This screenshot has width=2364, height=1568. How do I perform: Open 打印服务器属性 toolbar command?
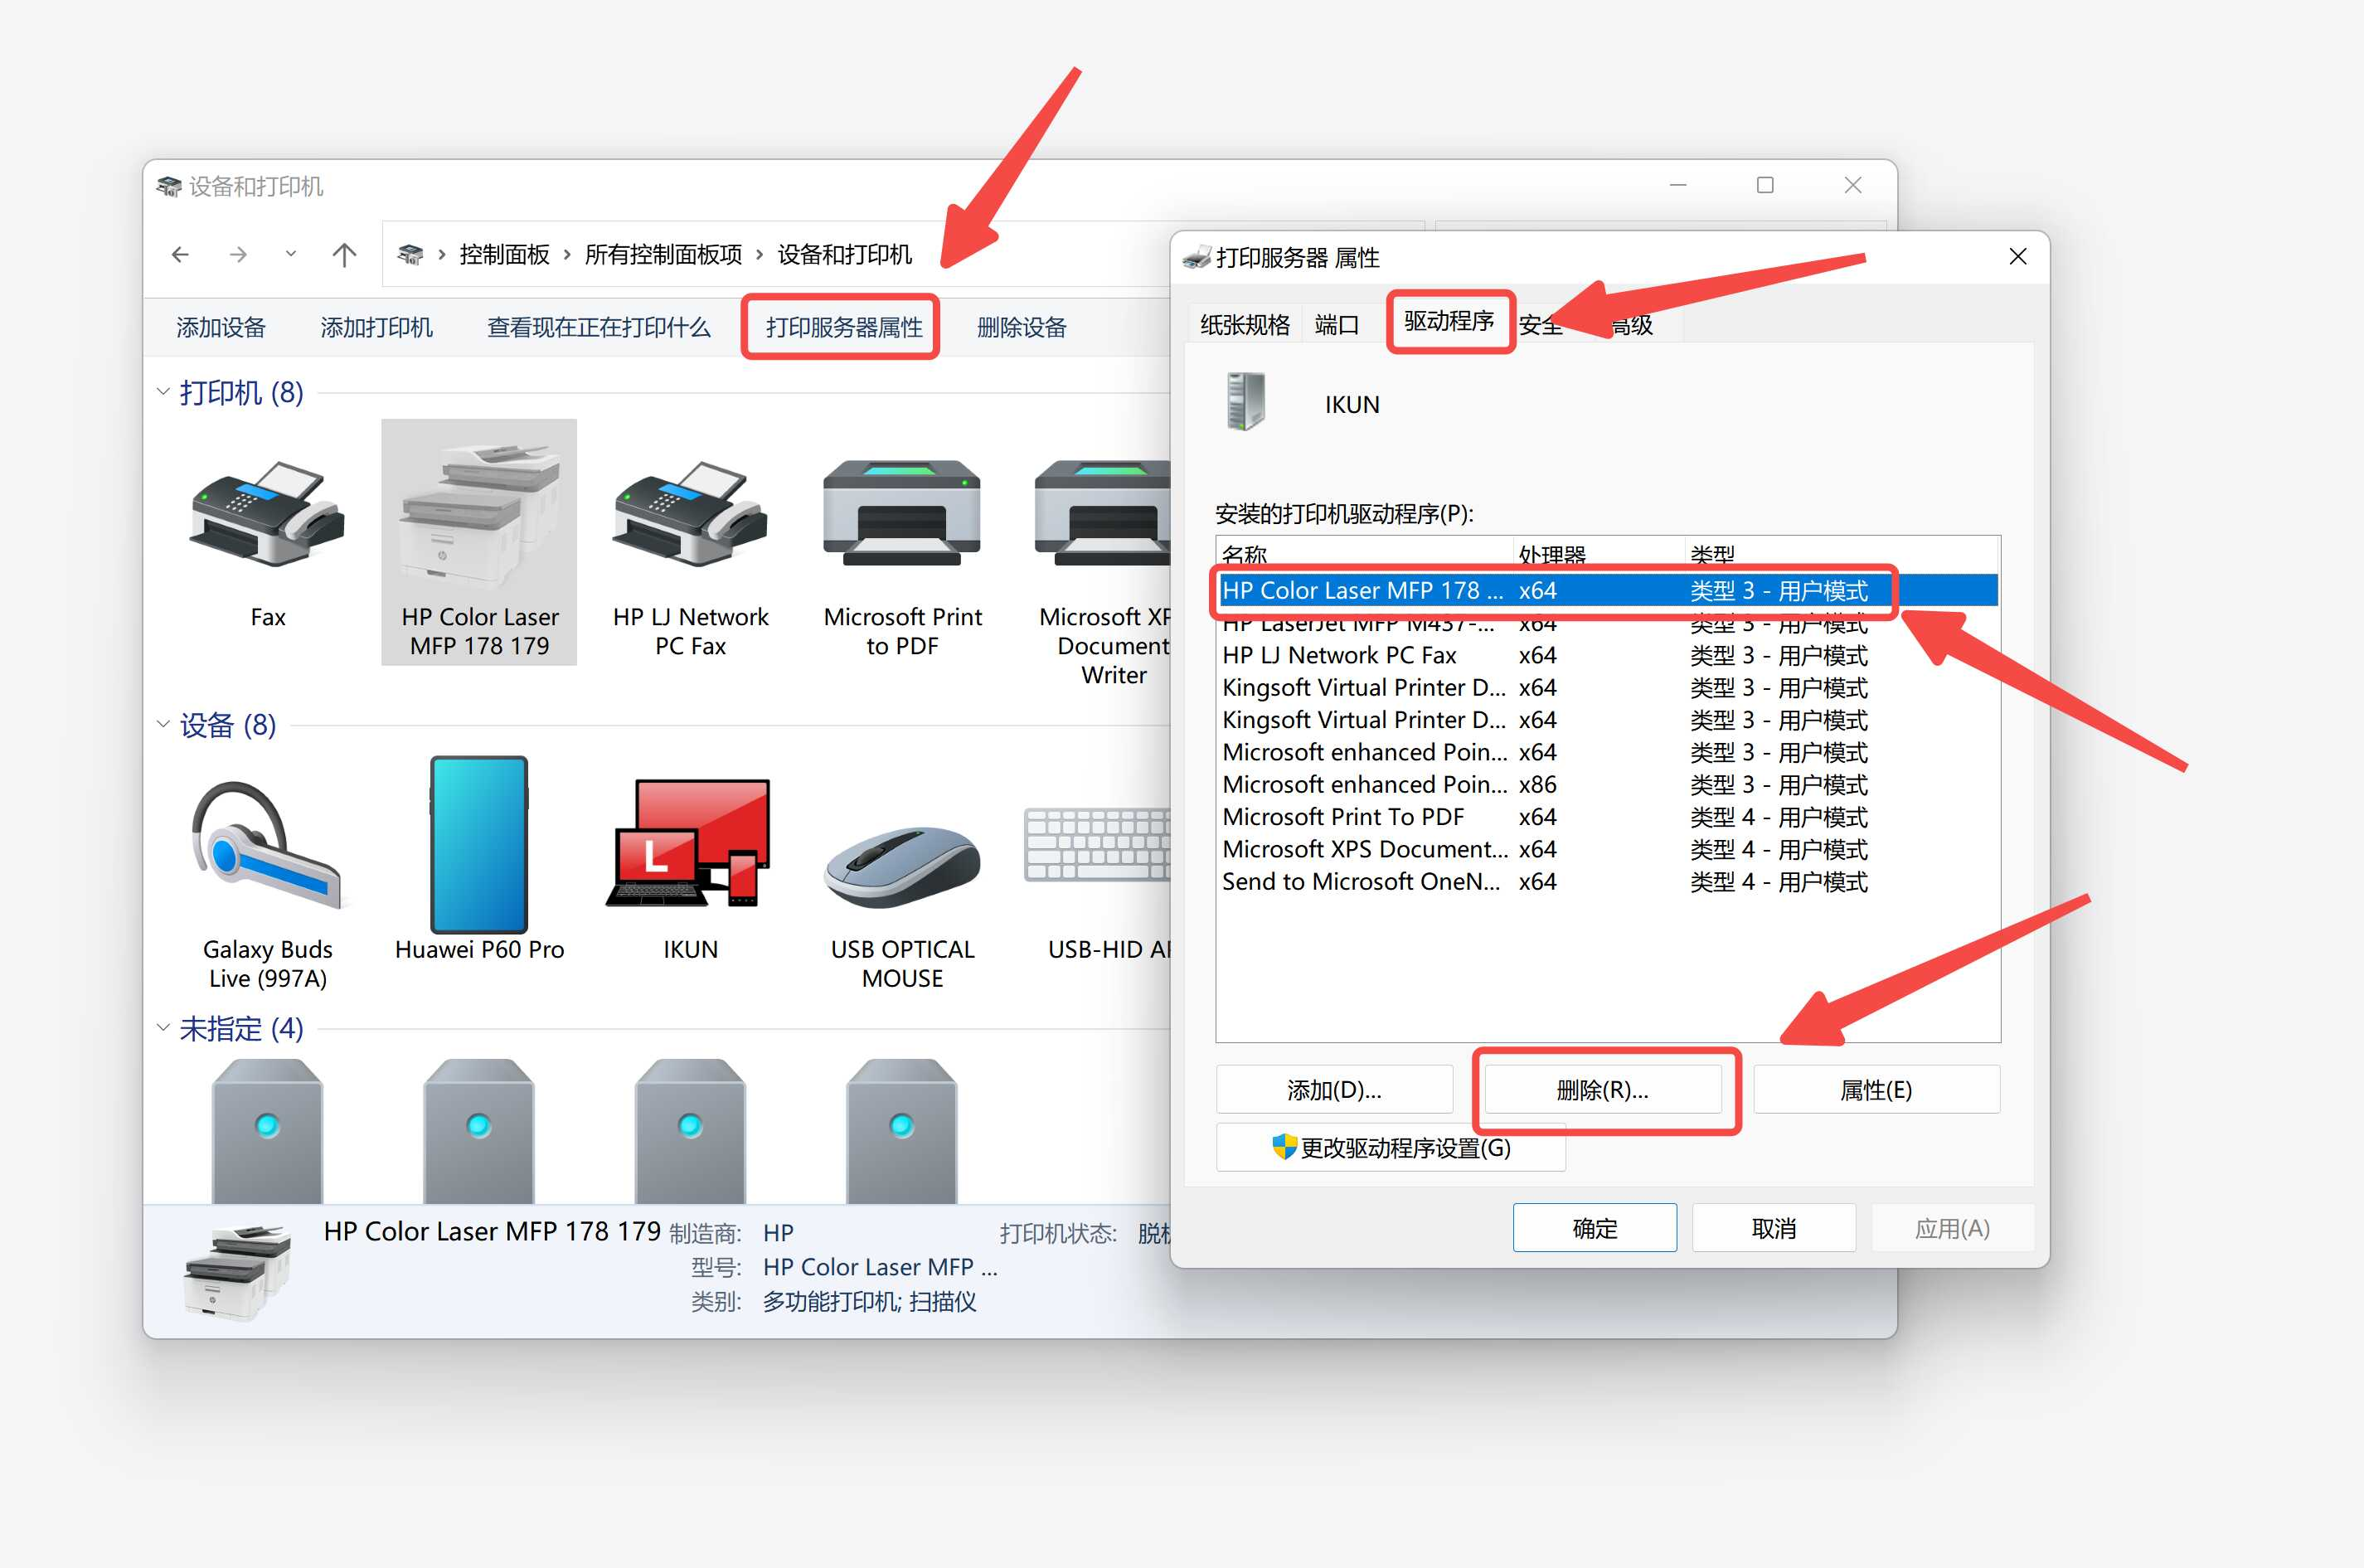844,327
